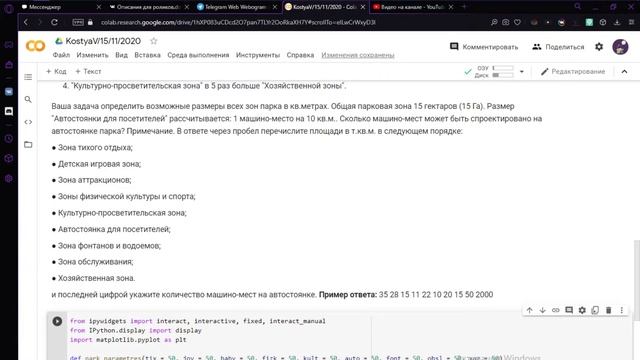Click the Комментировать button
Image resolution: width=640 pixels, height=360 pixels.
click(x=484, y=47)
